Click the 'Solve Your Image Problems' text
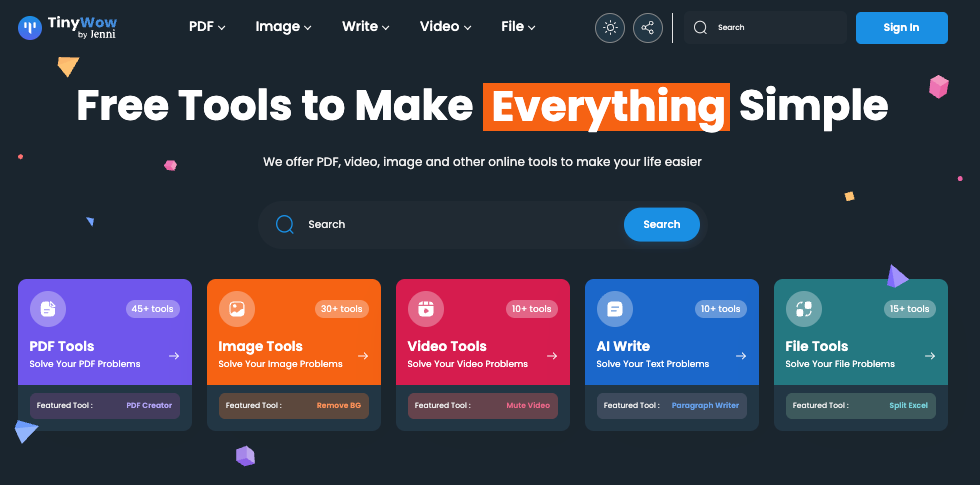 click(x=281, y=364)
